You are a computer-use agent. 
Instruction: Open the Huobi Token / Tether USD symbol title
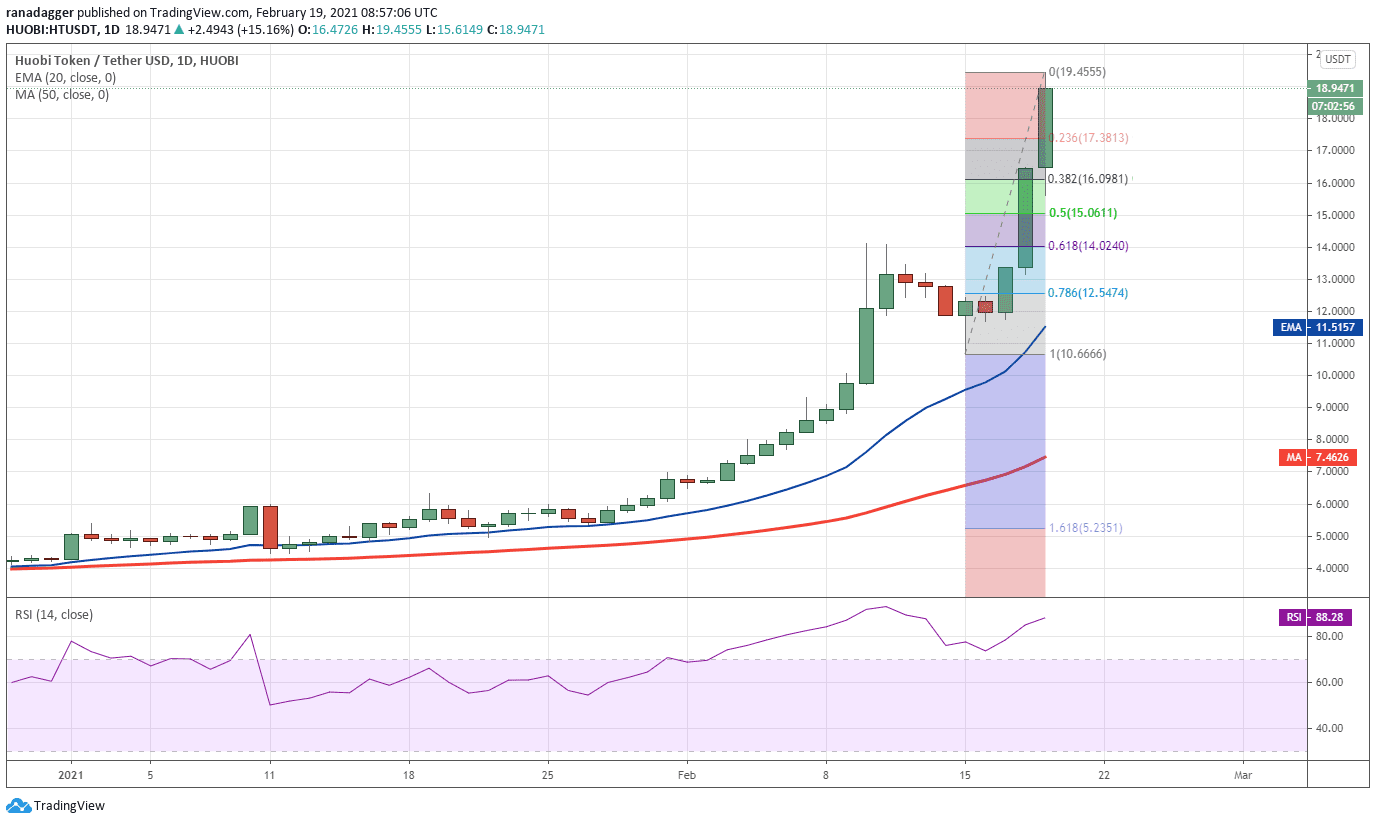126,61
